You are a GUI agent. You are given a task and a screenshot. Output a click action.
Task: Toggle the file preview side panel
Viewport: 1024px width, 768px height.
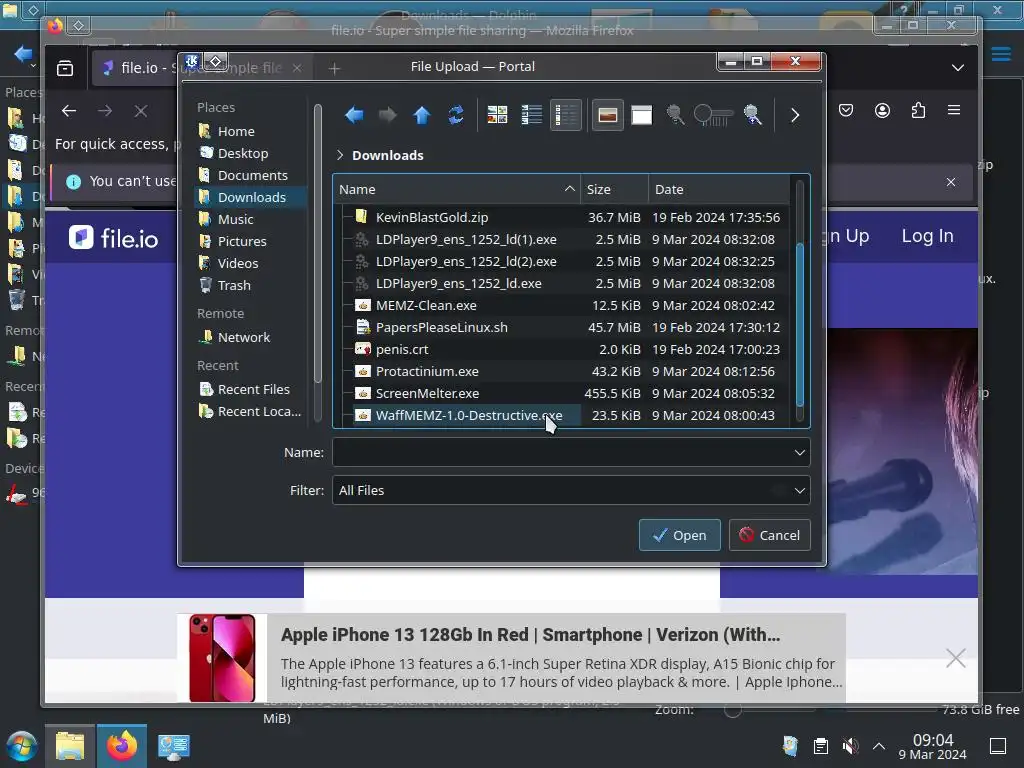pyautogui.click(x=641, y=116)
